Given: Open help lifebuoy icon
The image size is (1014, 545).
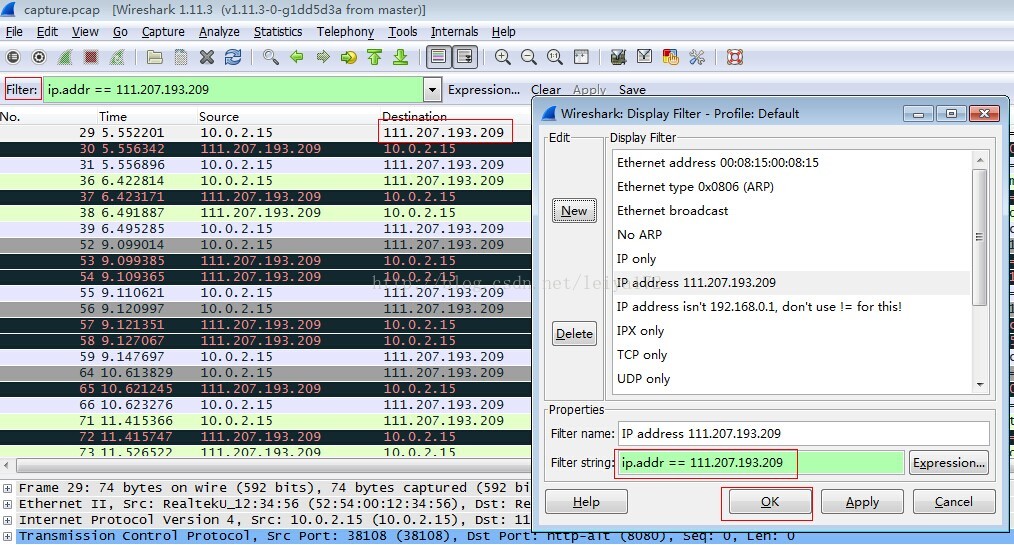Looking at the screenshot, I should (x=735, y=58).
